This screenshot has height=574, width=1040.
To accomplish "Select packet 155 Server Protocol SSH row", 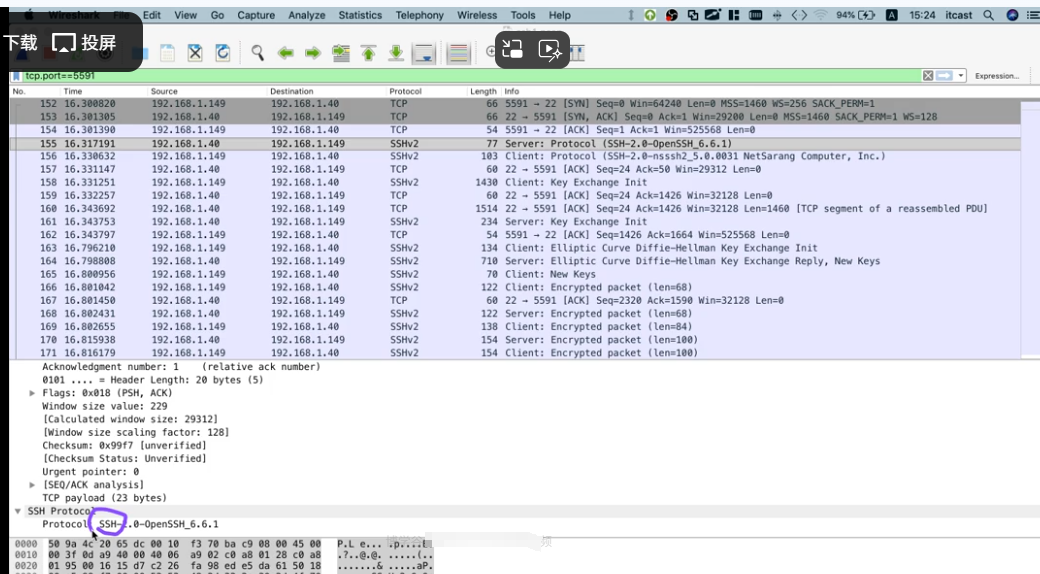I will tap(500, 143).
